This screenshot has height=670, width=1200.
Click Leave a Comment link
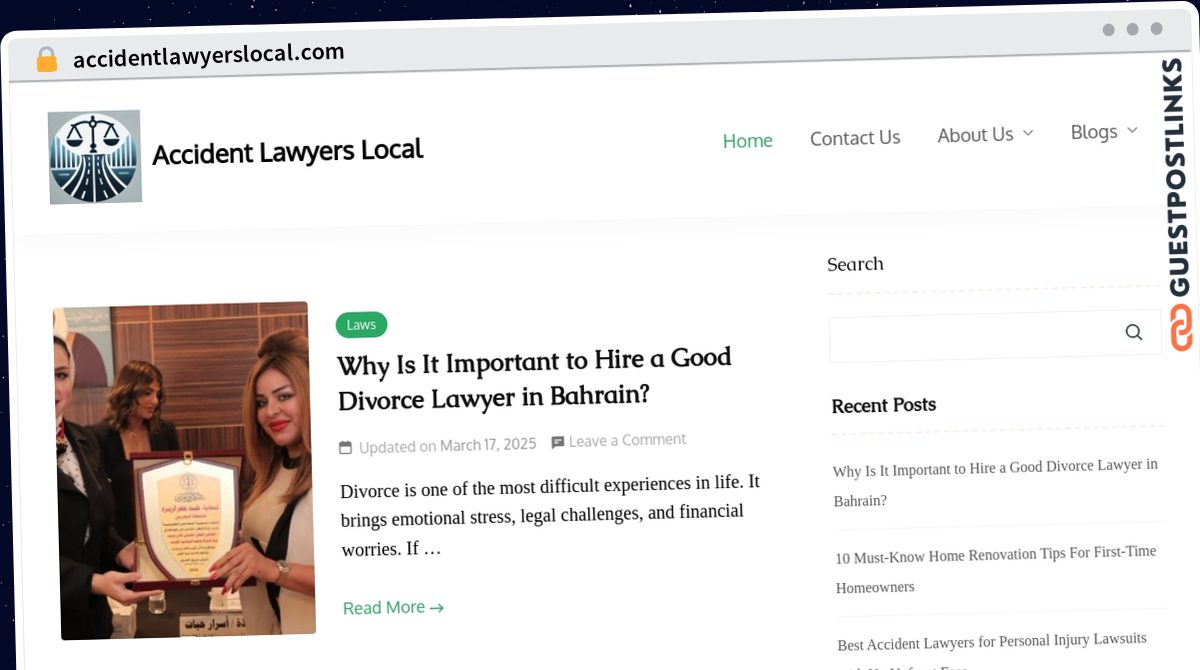coord(627,440)
